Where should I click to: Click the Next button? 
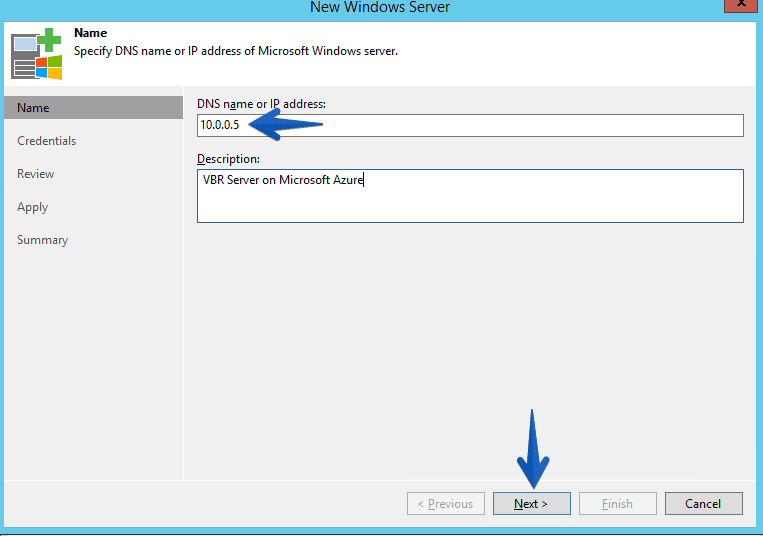[531, 503]
